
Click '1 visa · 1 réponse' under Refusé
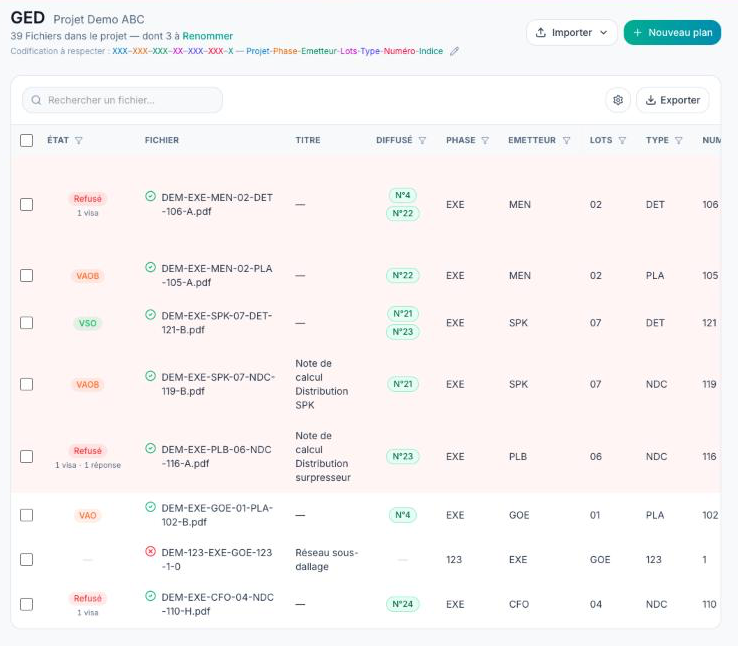click(88, 465)
